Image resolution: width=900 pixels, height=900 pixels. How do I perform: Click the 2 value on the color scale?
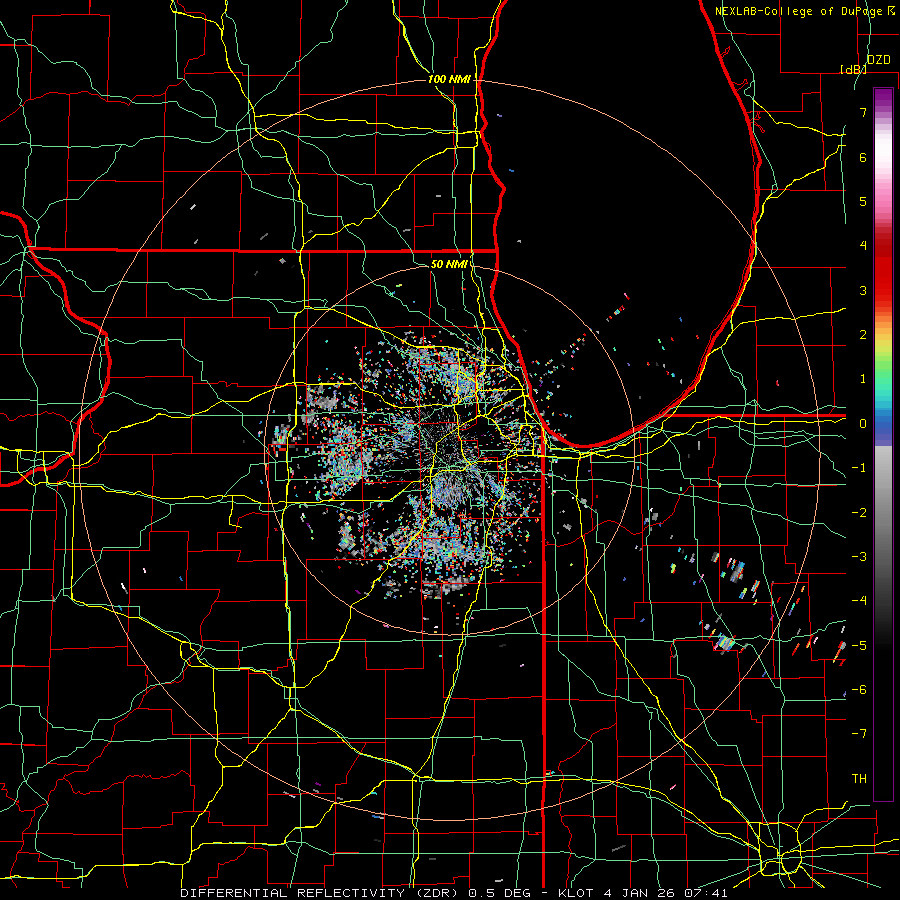pyautogui.click(x=863, y=335)
